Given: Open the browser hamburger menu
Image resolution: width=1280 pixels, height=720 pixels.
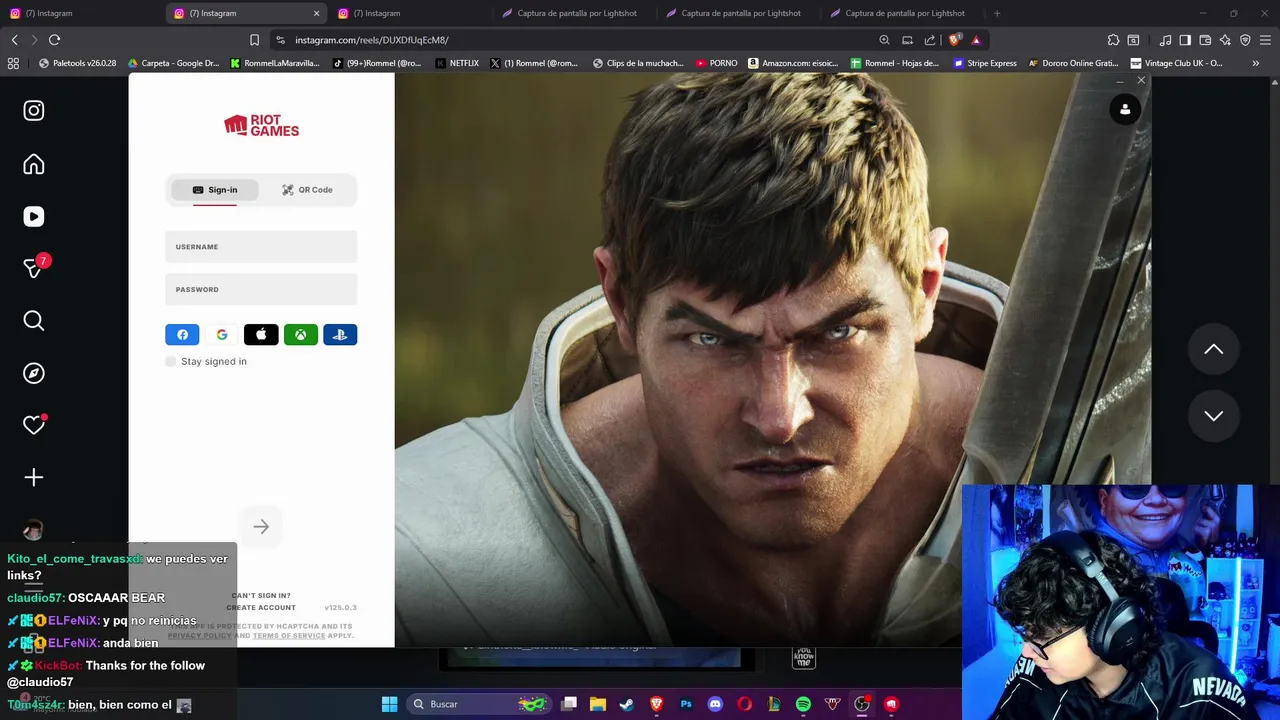Looking at the screenshot, I should [x=1265, y=40].
